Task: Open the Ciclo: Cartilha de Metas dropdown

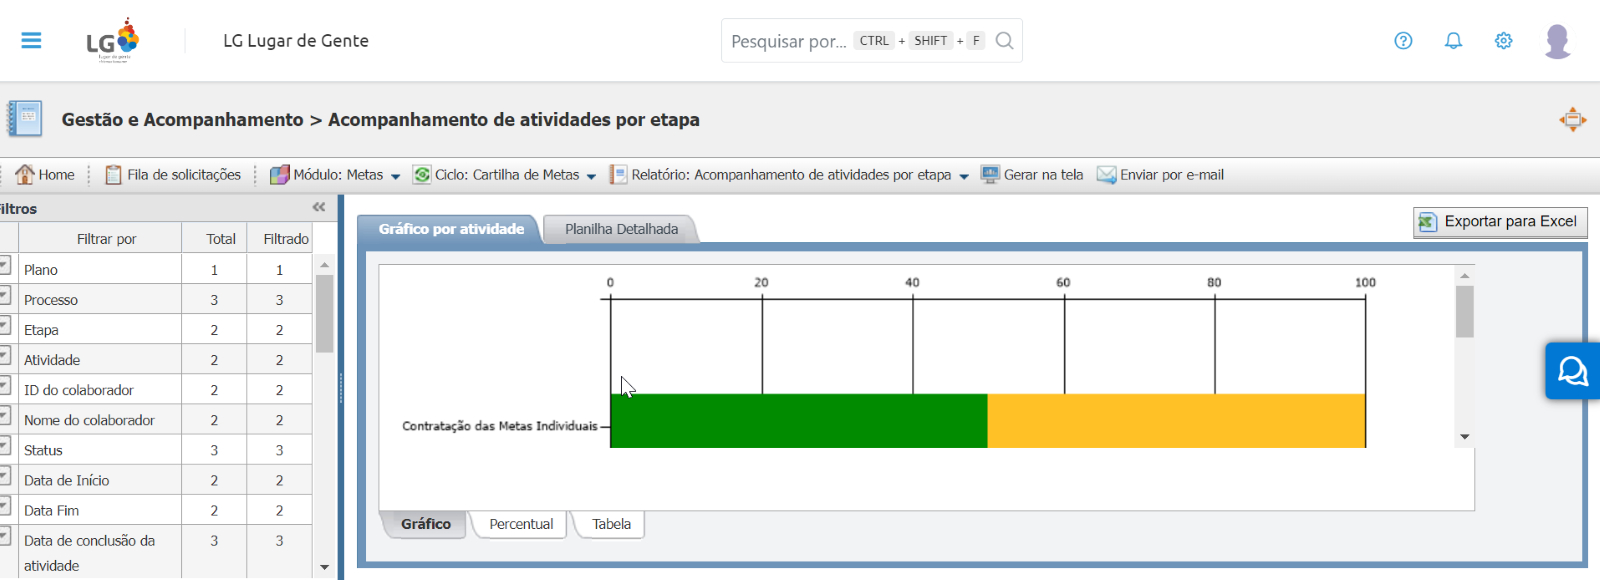Action: point(504,174)
